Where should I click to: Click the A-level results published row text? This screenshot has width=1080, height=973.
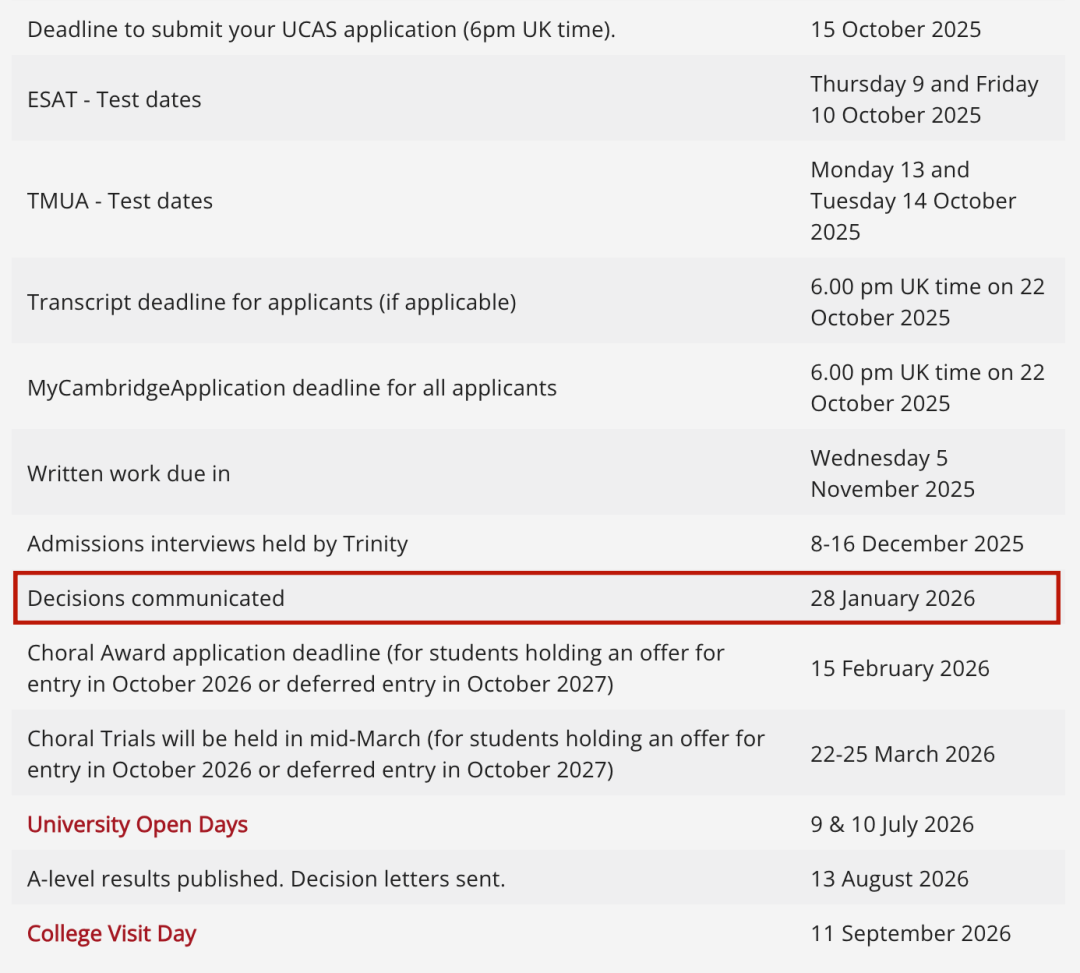click(x=266, y=879)
